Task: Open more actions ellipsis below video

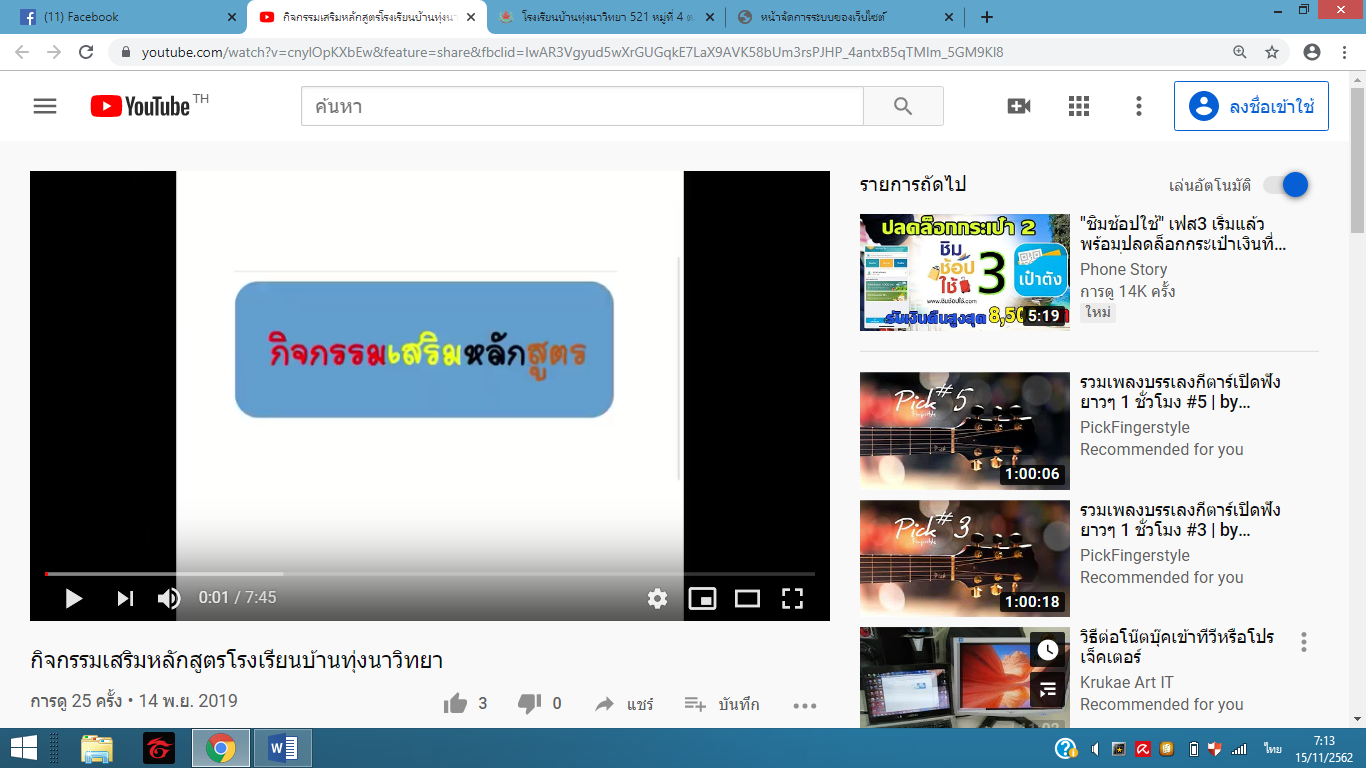Action: (805, 705)
